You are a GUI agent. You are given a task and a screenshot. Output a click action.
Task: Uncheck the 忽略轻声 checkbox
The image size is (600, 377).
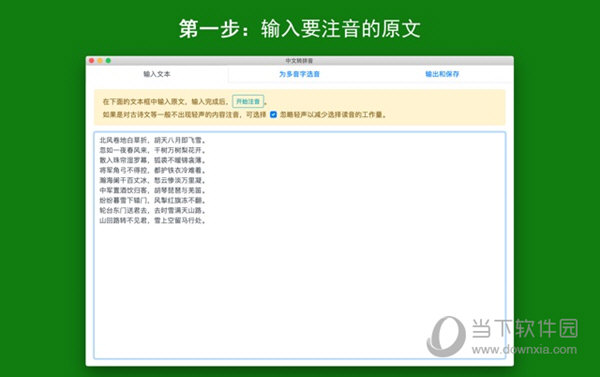pos(273,114)
